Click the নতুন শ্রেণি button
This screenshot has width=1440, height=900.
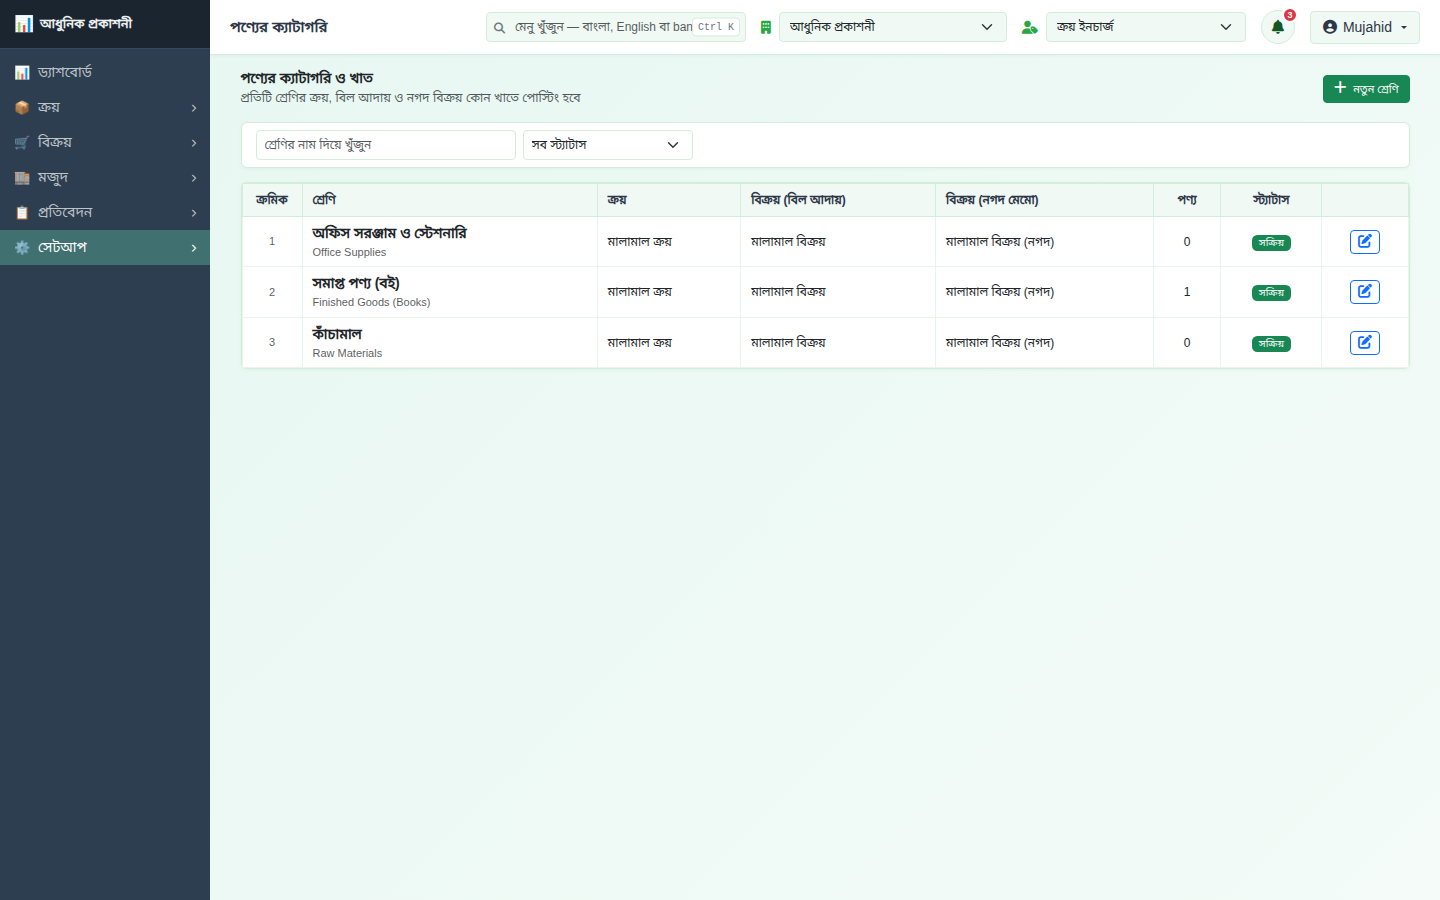(1366, 89)
